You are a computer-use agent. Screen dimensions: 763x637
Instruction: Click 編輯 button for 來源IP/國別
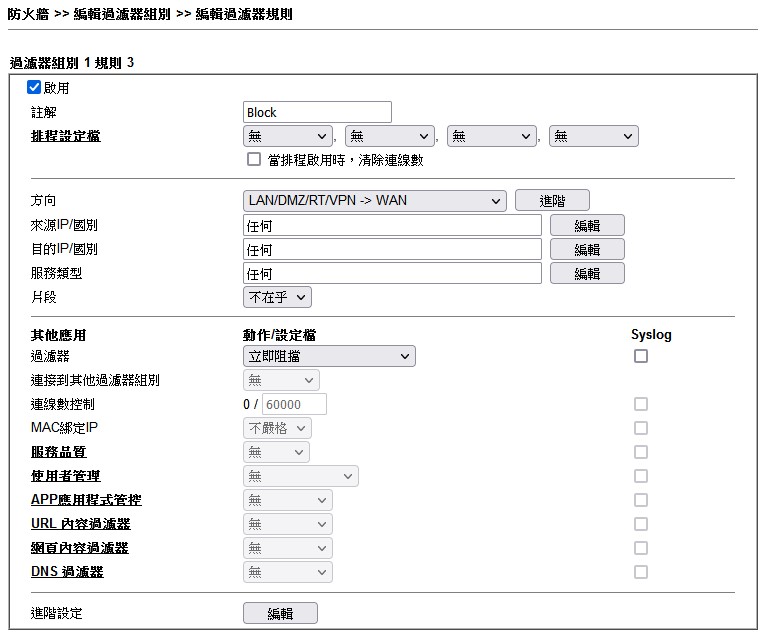587,225
